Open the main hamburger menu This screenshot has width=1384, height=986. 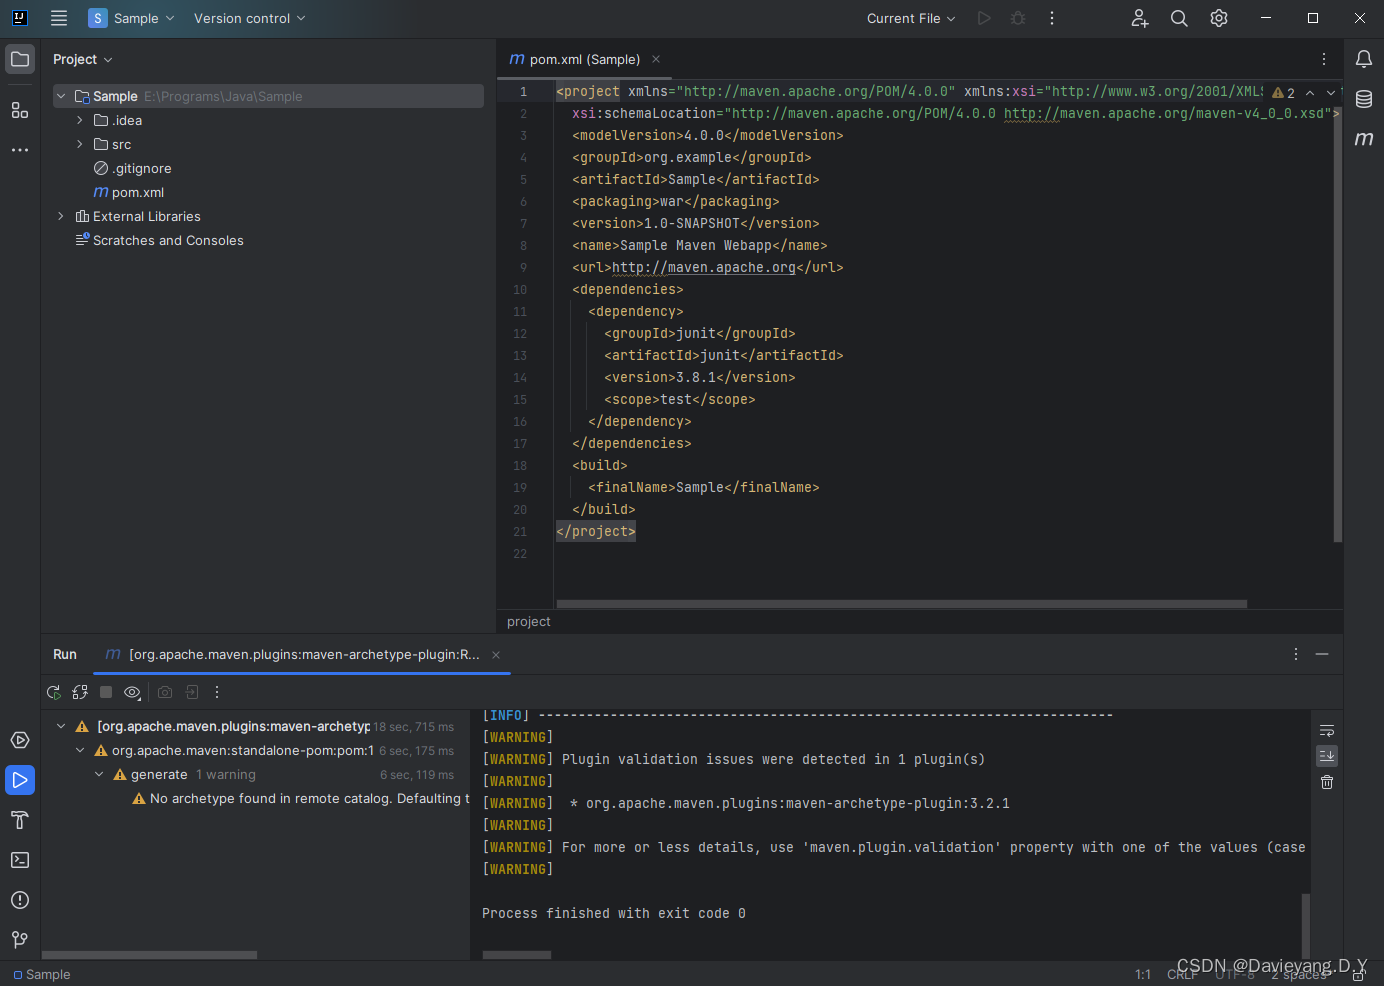(x=59, y=18)
